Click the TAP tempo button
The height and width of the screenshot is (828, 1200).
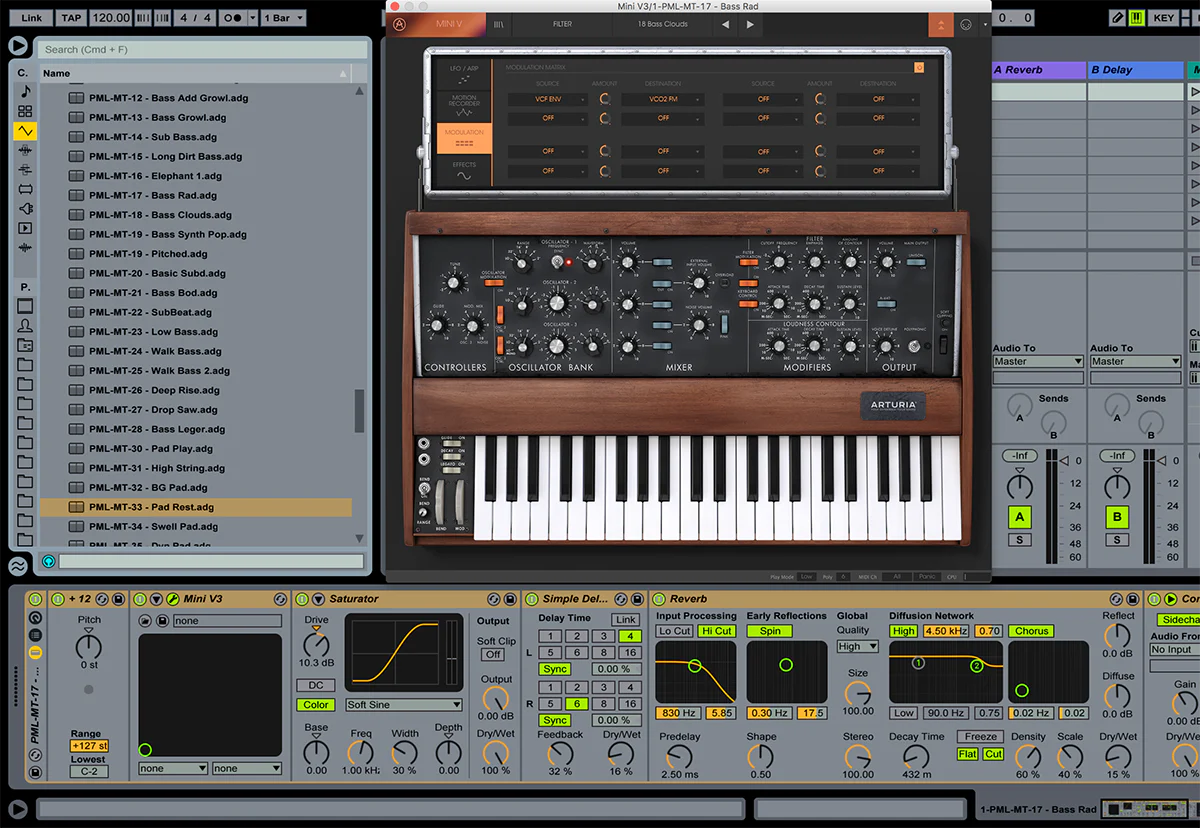(x=70, y=18)
